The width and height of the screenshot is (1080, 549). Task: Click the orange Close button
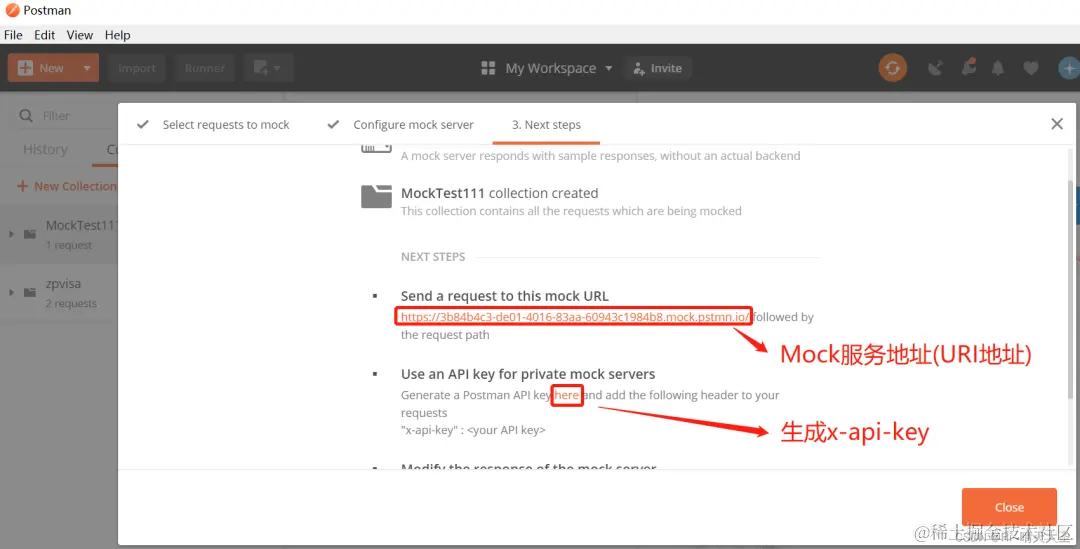tap(1009, 508)
